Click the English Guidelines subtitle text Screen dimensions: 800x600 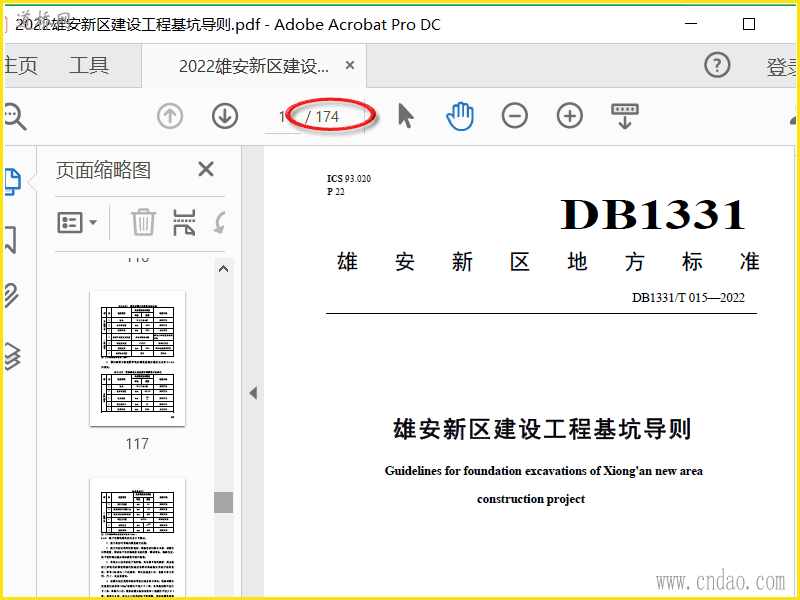pos(544,470)
